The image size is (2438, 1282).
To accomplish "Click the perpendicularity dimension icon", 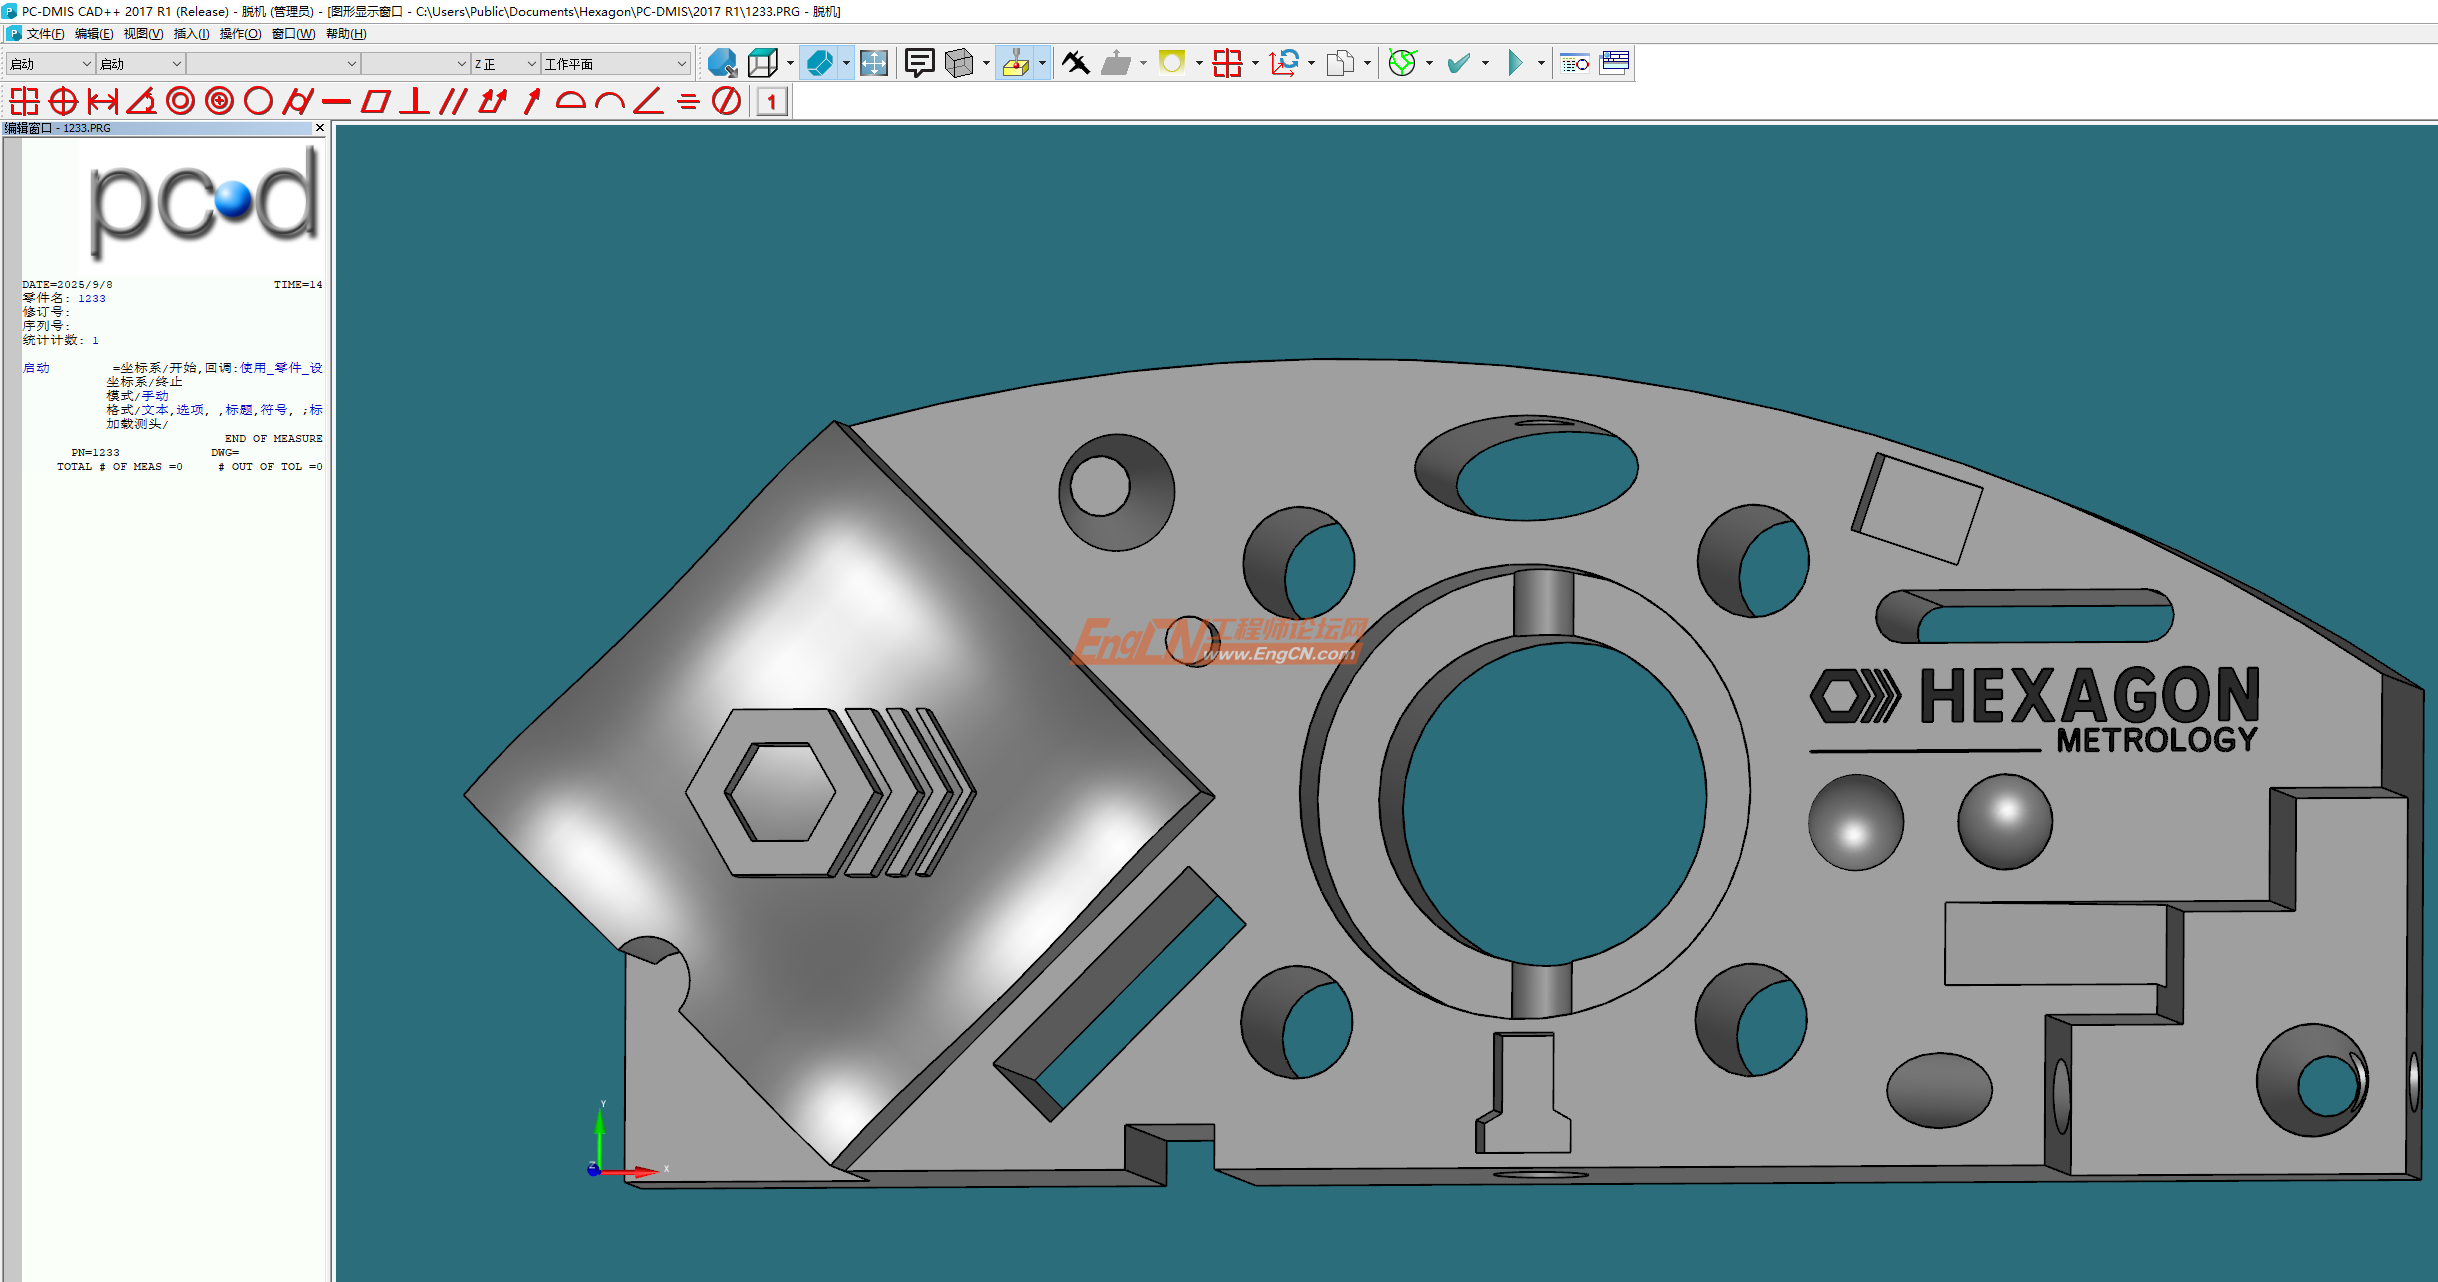I will [413, 101].
